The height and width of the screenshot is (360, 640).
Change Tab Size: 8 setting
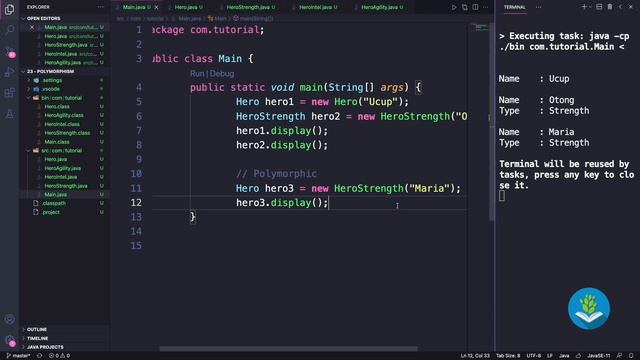click(x=508, y=356)
